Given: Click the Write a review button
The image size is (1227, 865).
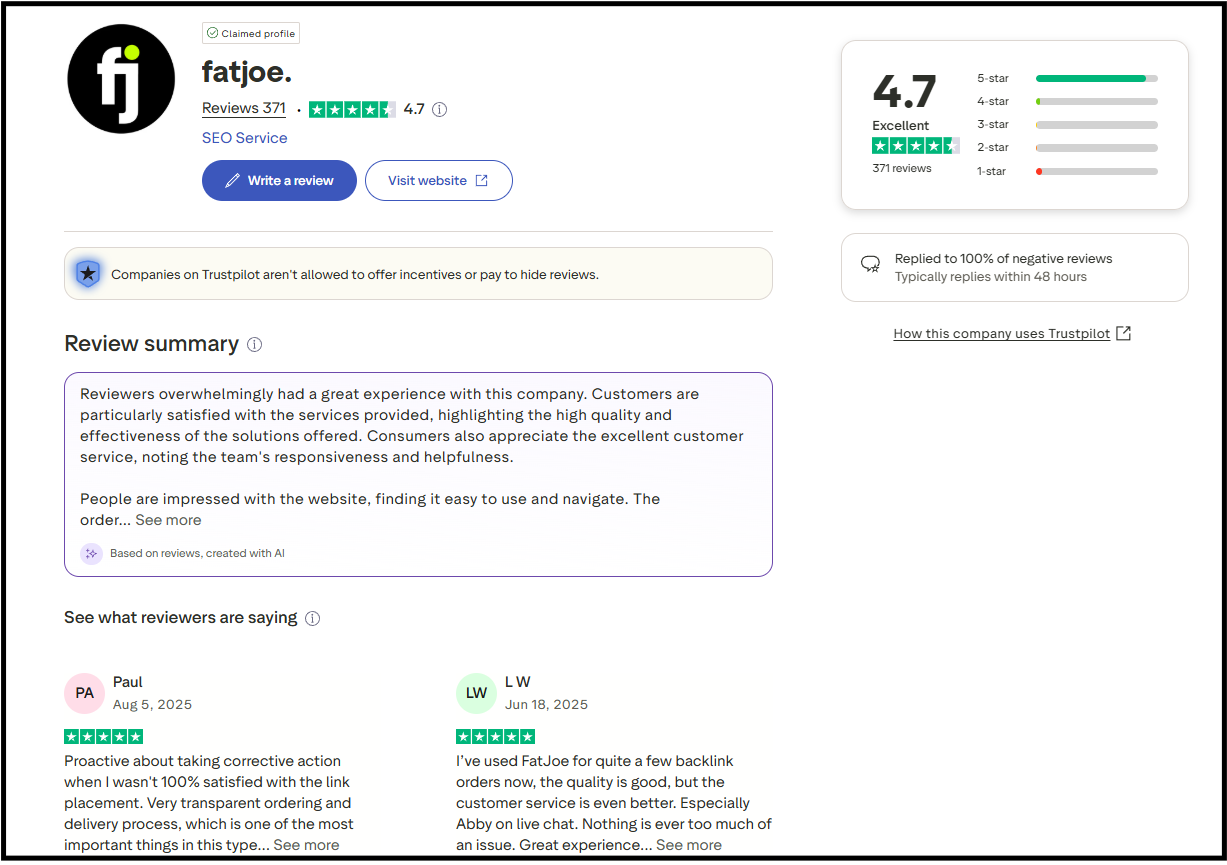Looking at the screenshot, I should (x=279, y=181).
